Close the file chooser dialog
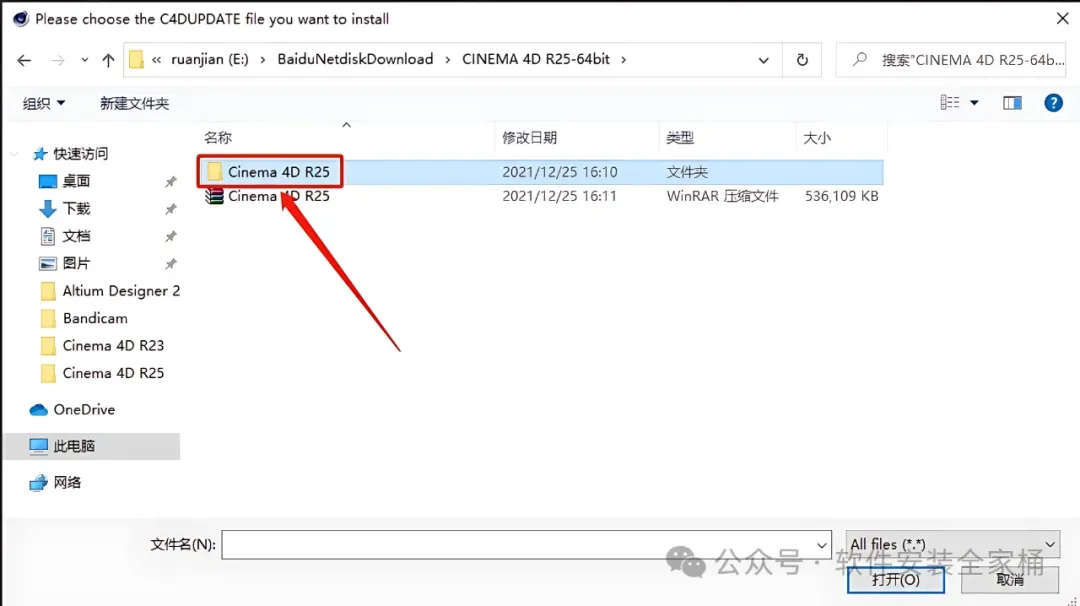 [x=1063, y=19]
